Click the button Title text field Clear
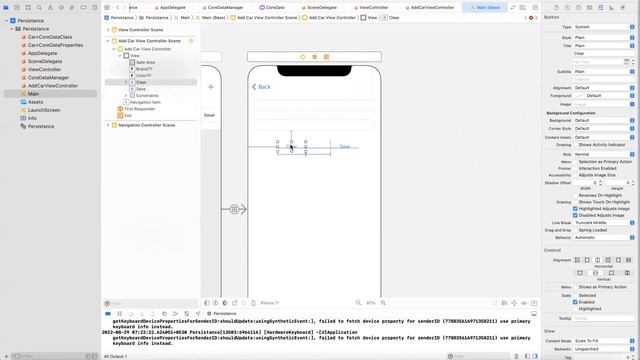Image resolution: width=640 pixels, height=360 pixels. pyautogui.click(x=604, y=53)
